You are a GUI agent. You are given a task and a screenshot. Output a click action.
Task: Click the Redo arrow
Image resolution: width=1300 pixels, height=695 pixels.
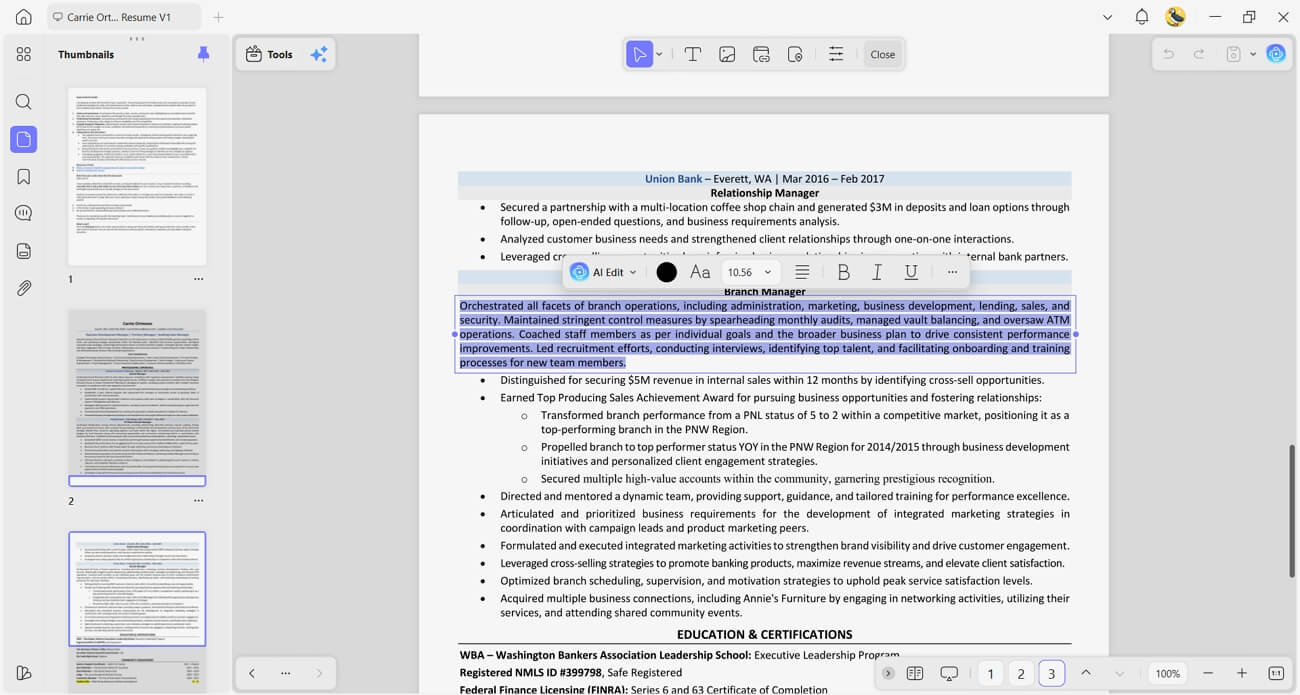pyautogui.click(x=1198, y=54)
